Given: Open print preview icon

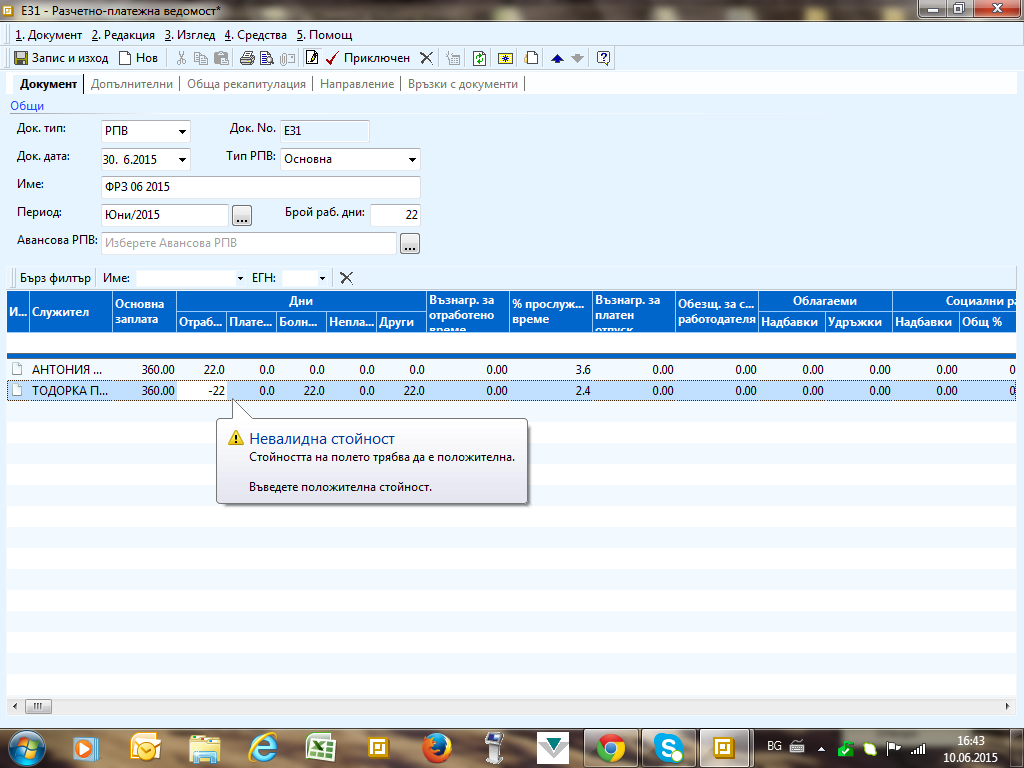Looking at the screenshot, I should (x=266, y=58).
